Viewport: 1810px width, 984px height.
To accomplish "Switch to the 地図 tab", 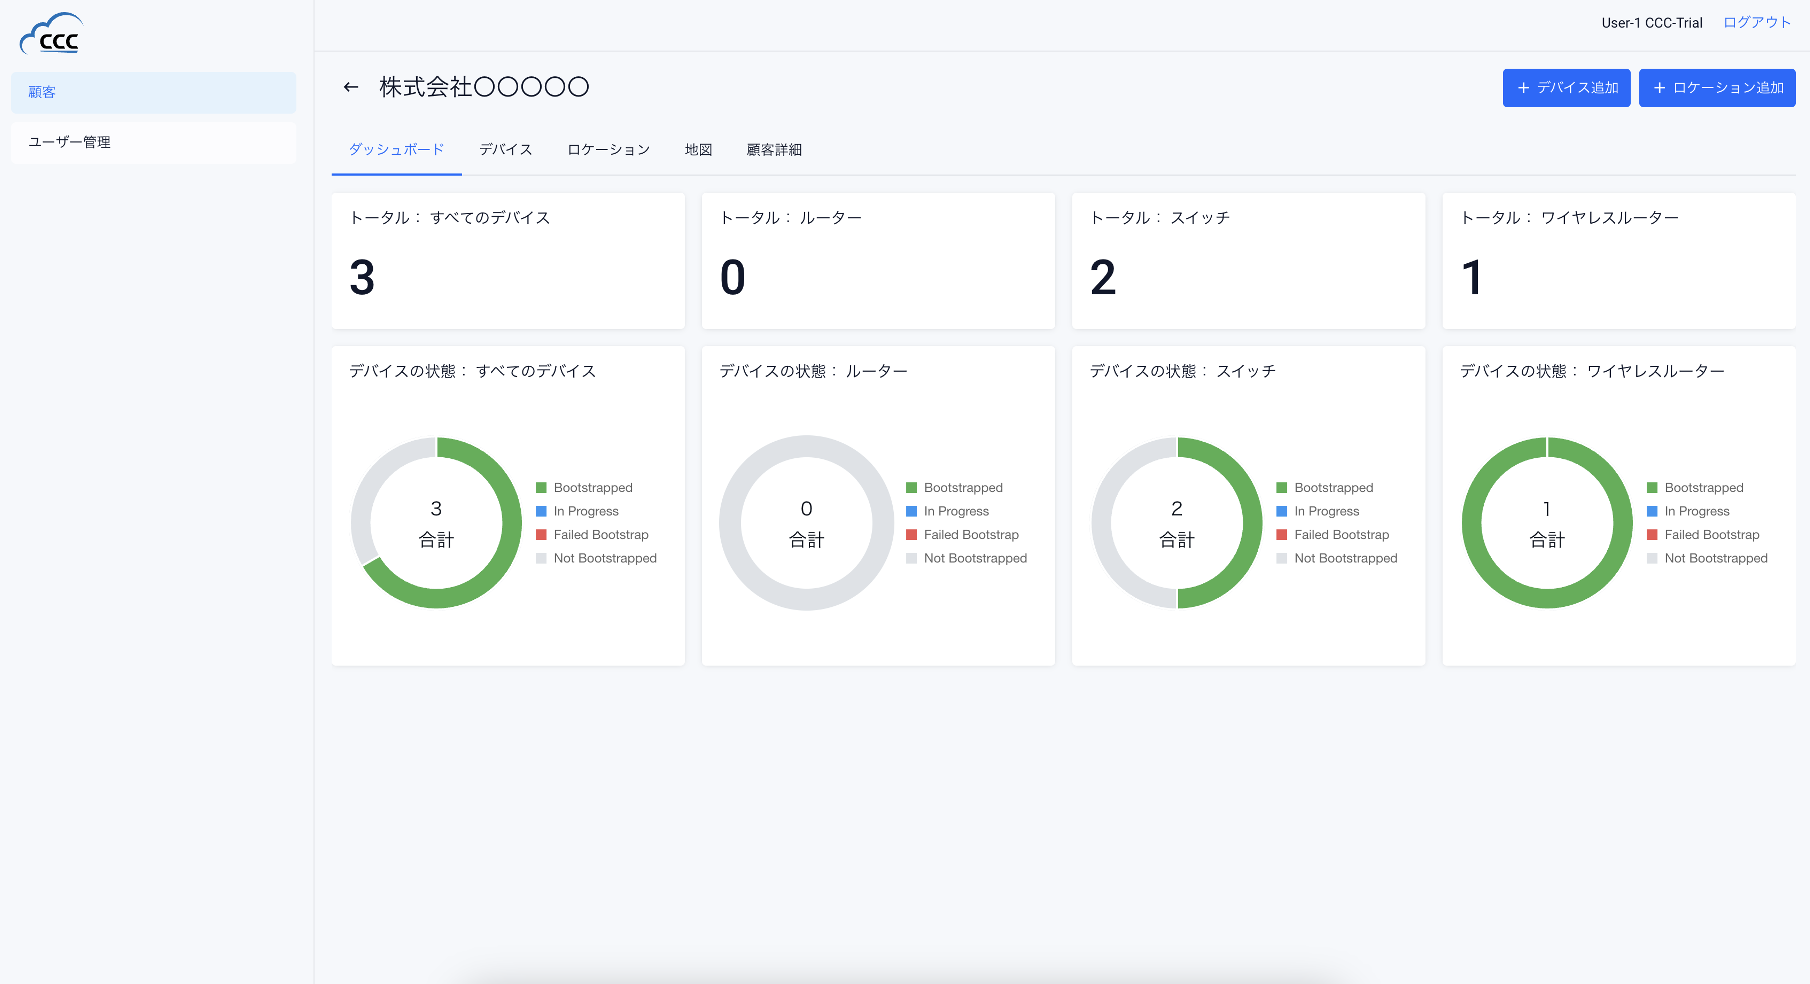I will coord(698,150).
